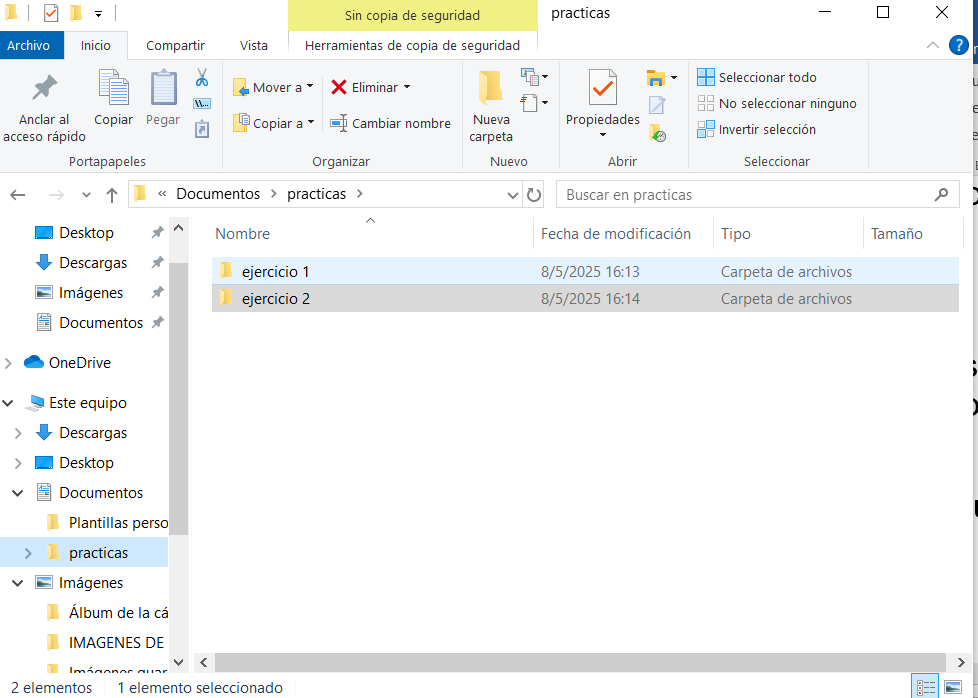This screenshot has height=698, width=978.
Task: Click the refresh icon beside address bar
Action: (x=534, y=195)
